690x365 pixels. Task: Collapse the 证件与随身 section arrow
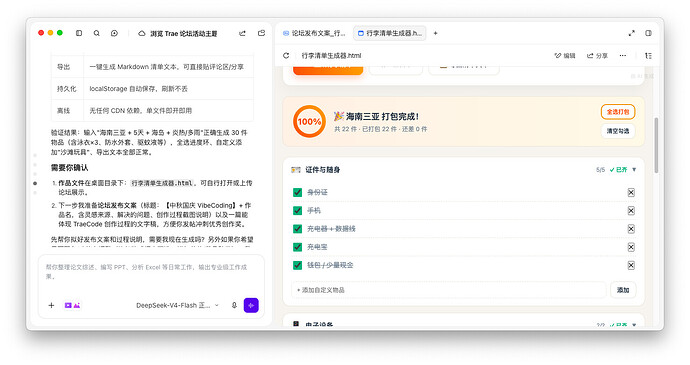(634, 170)
